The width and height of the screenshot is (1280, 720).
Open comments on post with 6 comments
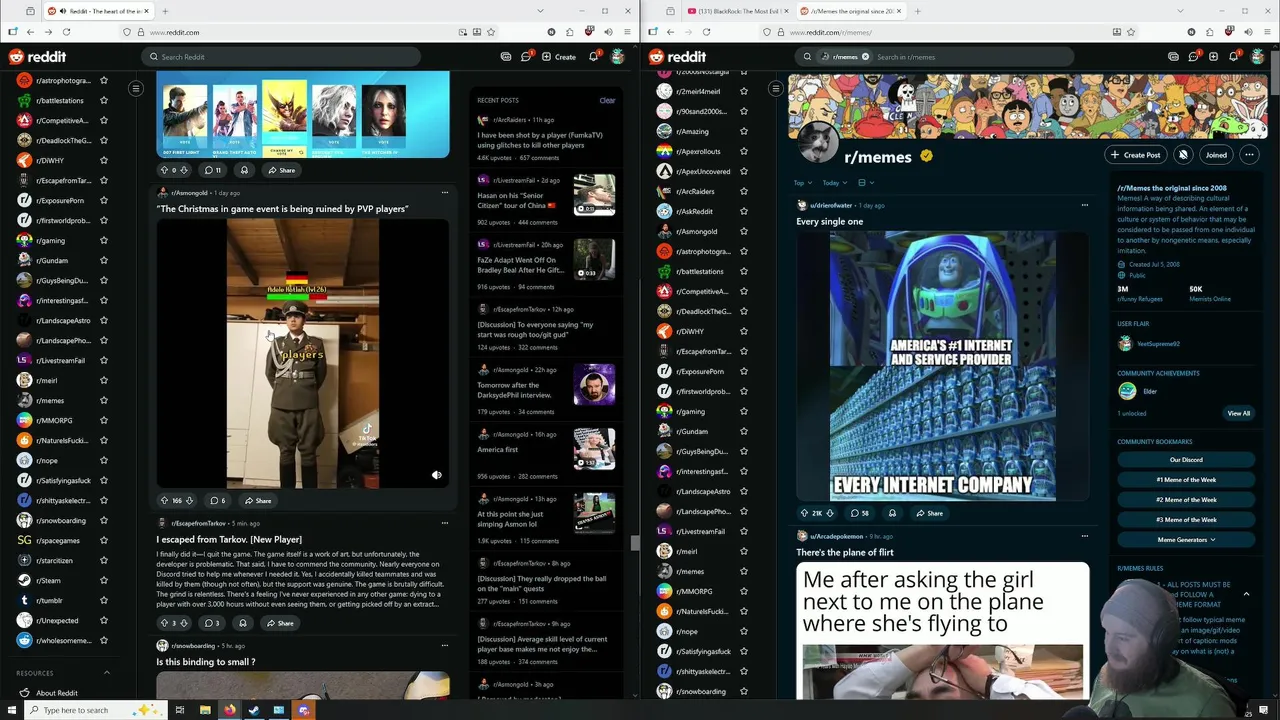point(217,500)
